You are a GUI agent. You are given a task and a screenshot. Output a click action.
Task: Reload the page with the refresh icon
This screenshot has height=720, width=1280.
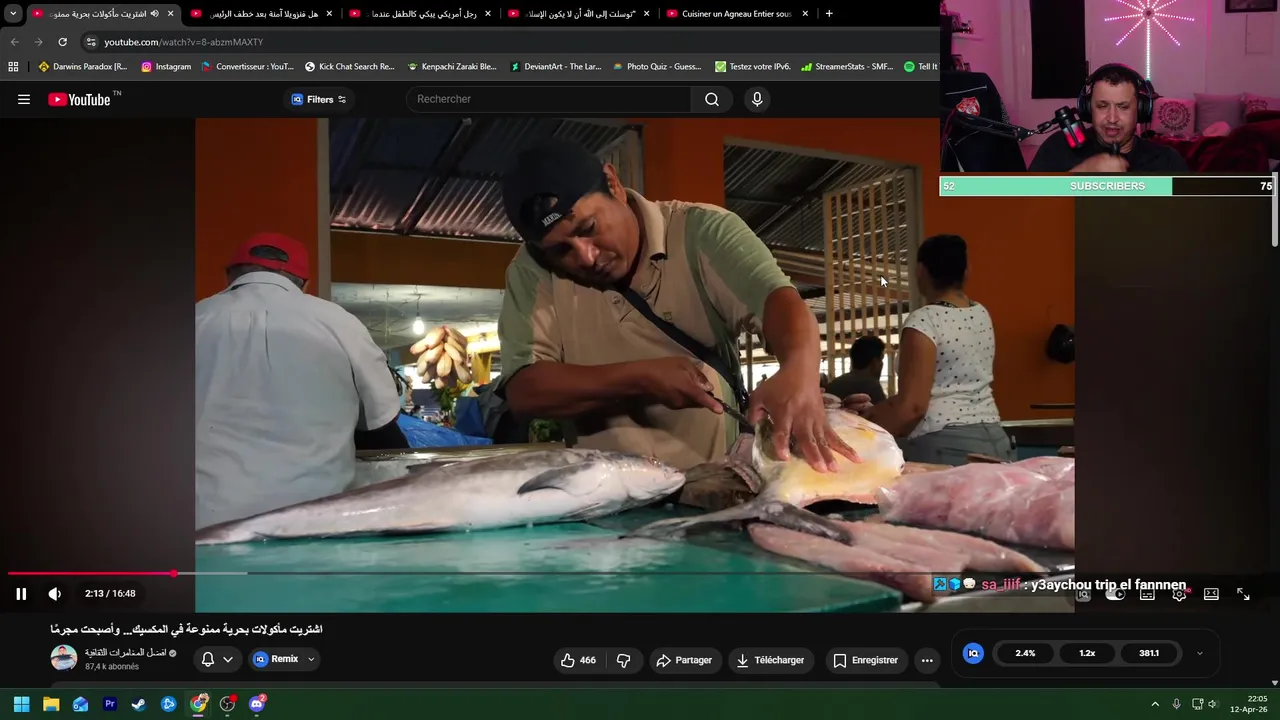(x=62, y=42)
